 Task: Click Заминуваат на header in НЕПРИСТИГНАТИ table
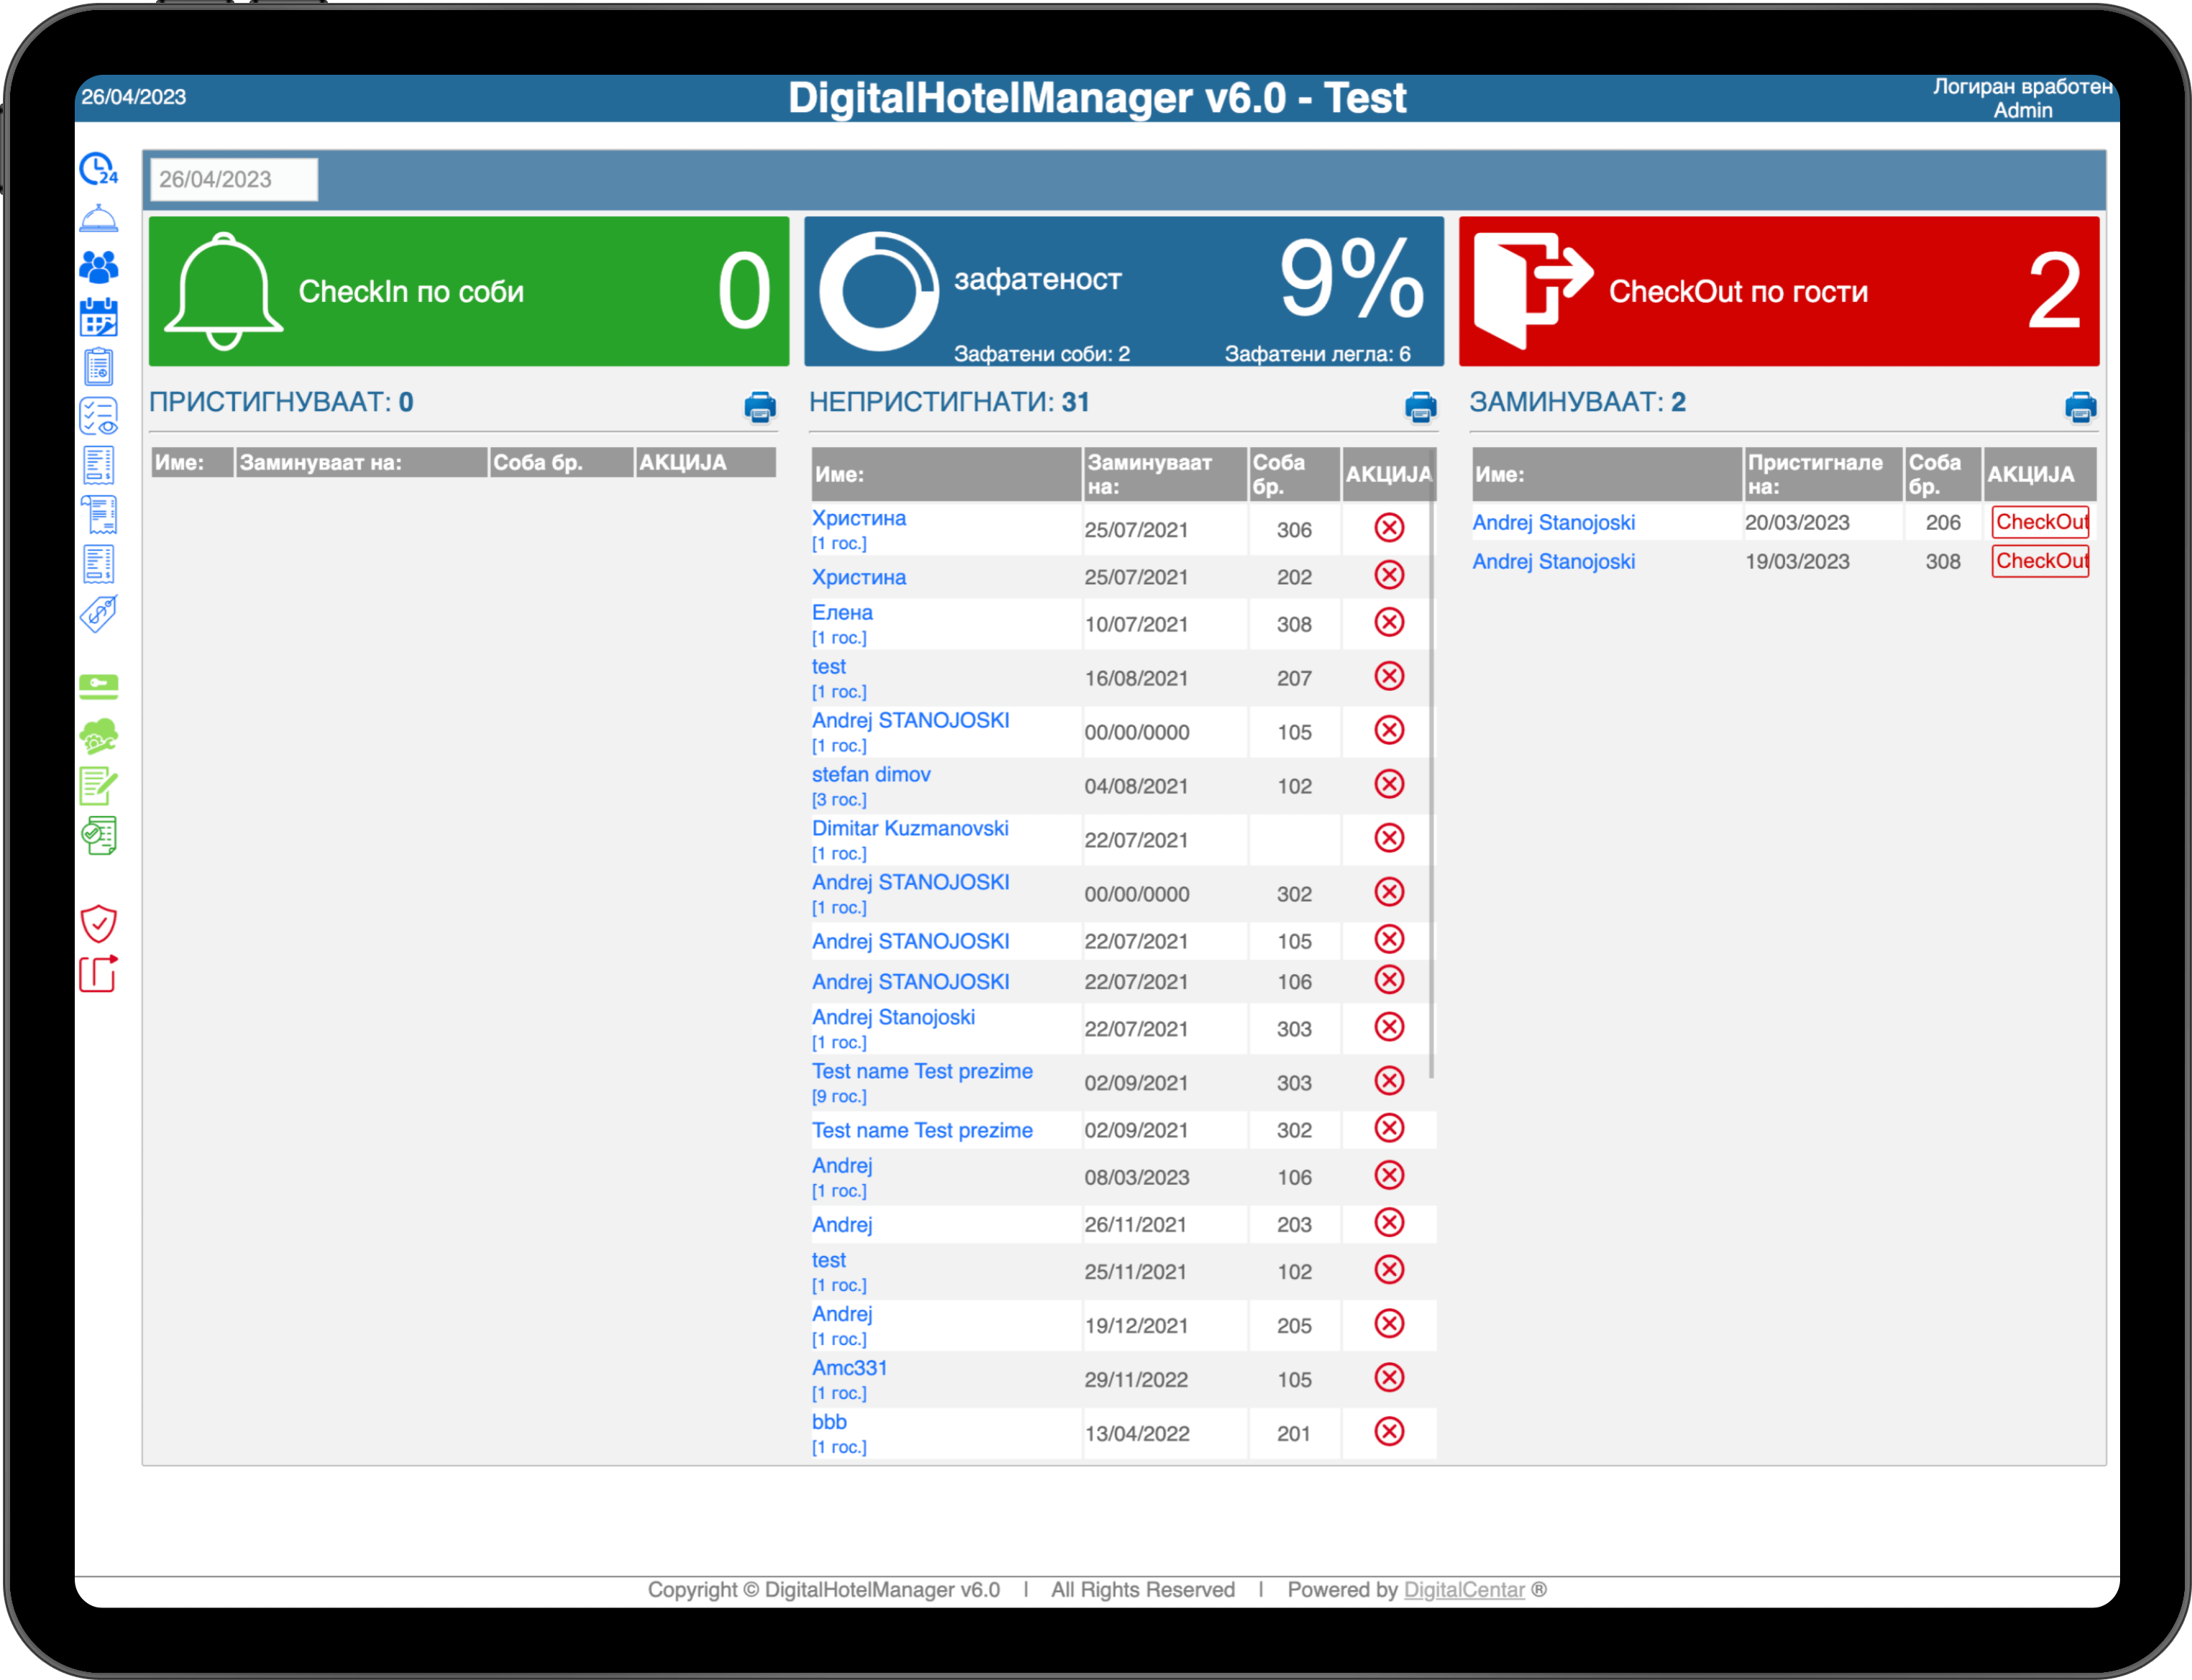coord(1165,474)
